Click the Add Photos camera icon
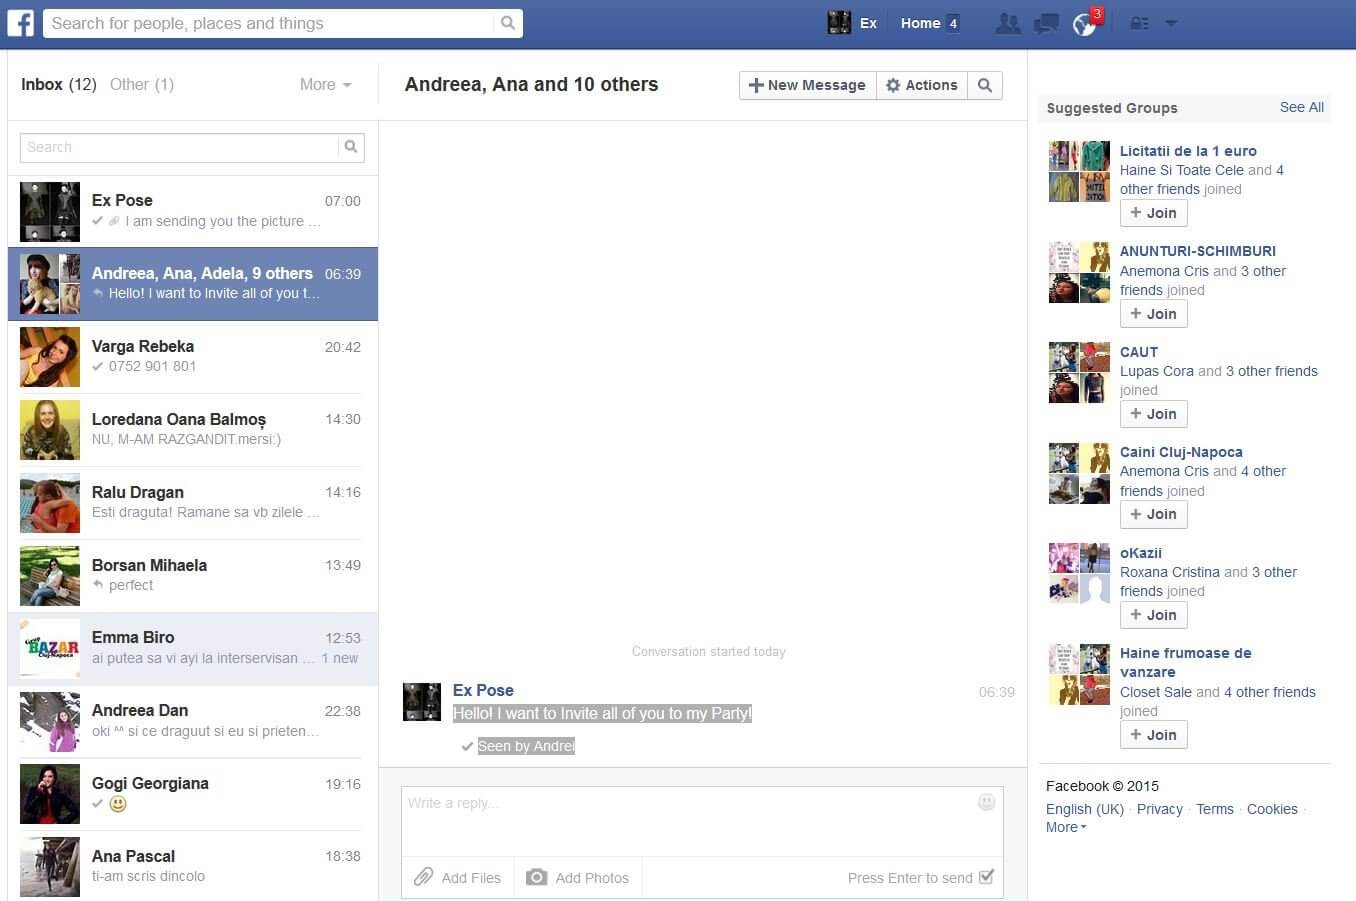Image resolution: width=1356 pixels, height=901 pixels. pos(537,877)
